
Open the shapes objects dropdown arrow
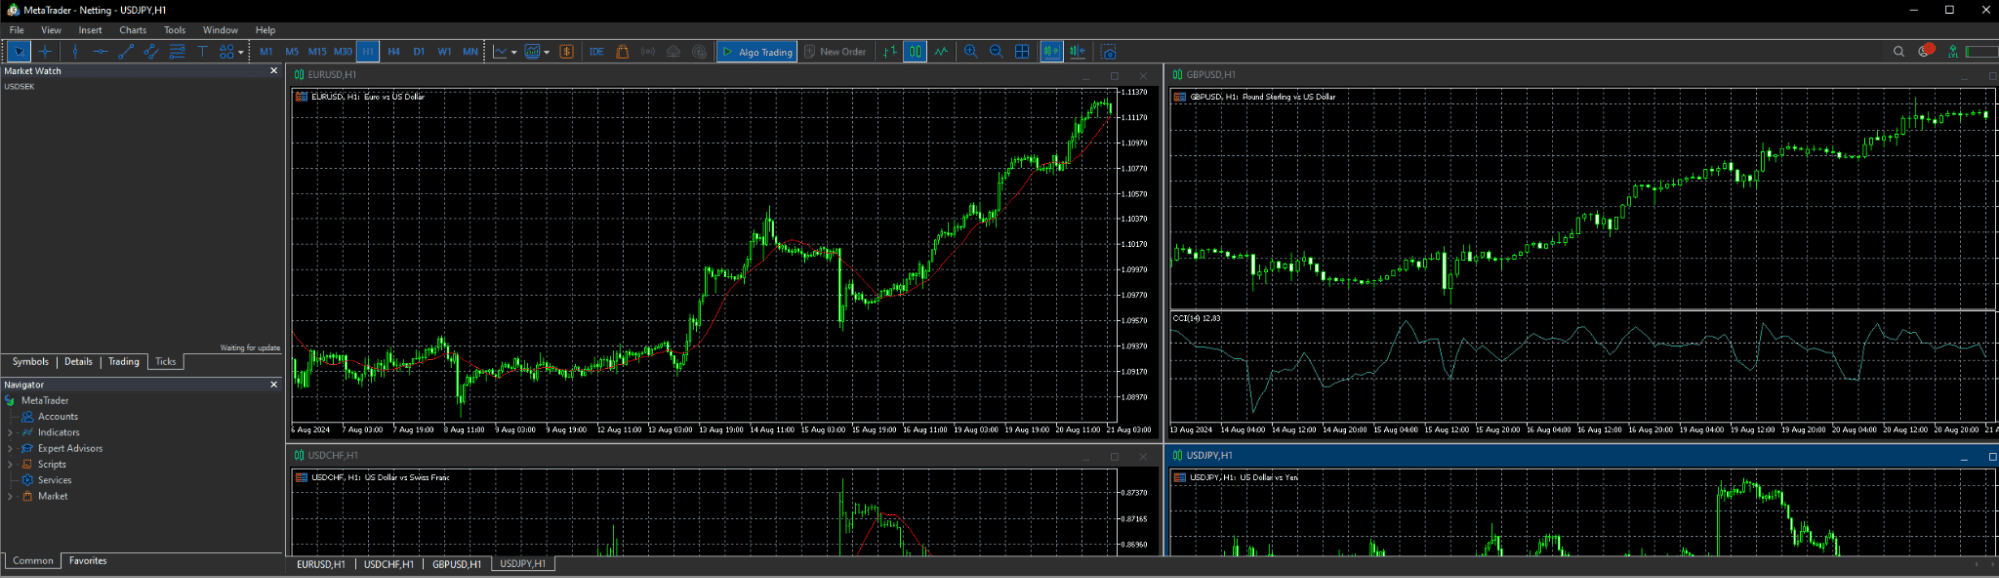click(241, 52)
